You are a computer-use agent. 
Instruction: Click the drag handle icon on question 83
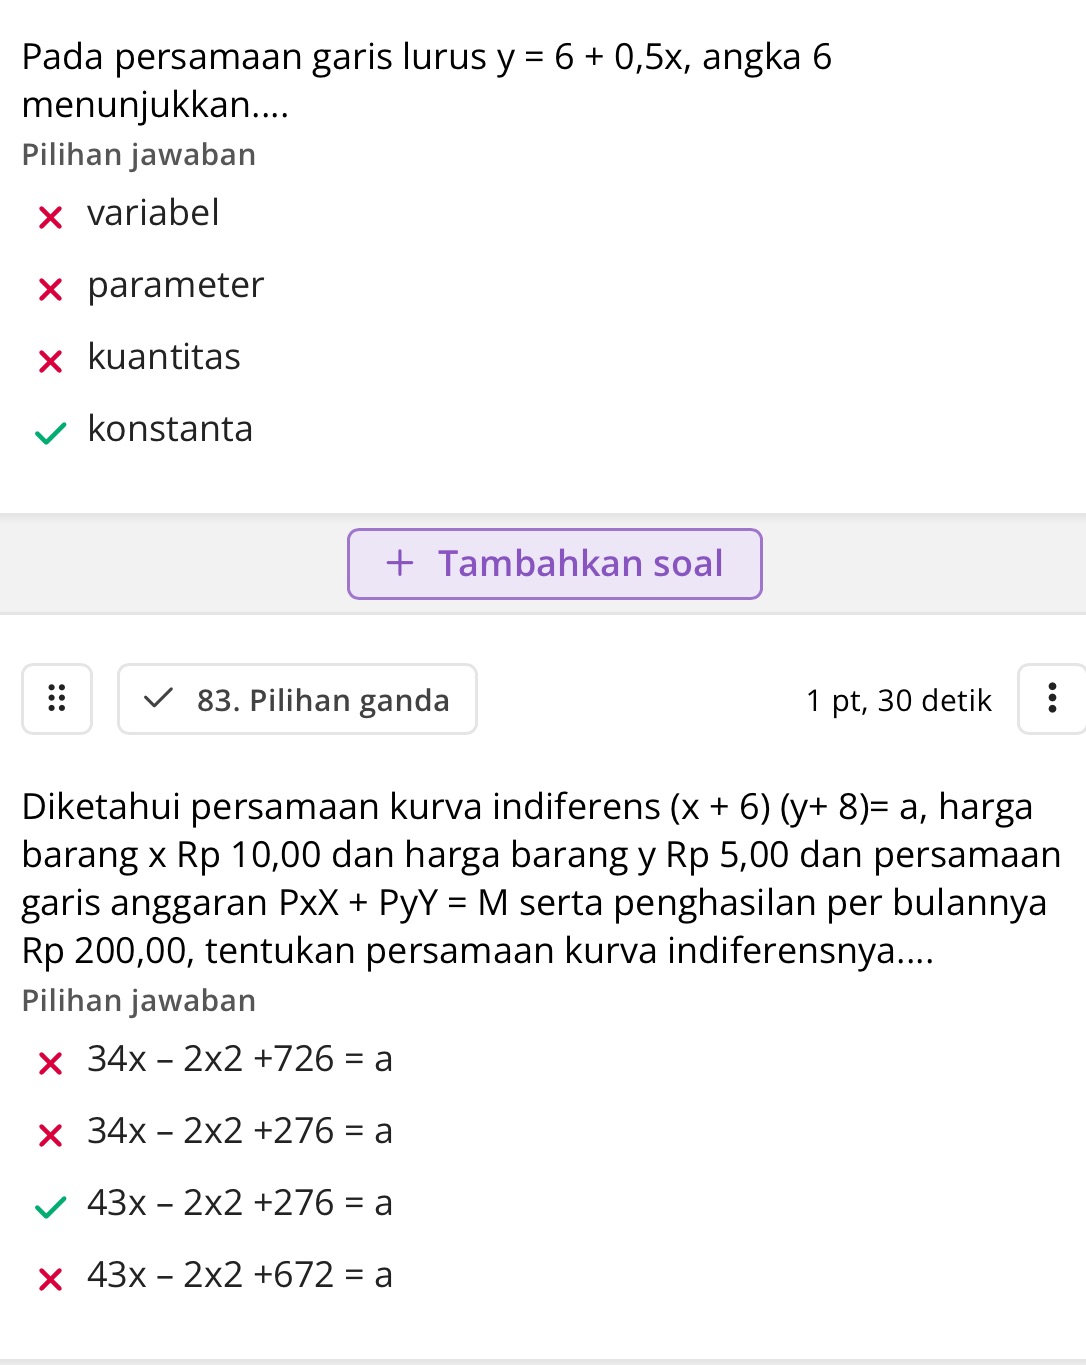[56, 699]
